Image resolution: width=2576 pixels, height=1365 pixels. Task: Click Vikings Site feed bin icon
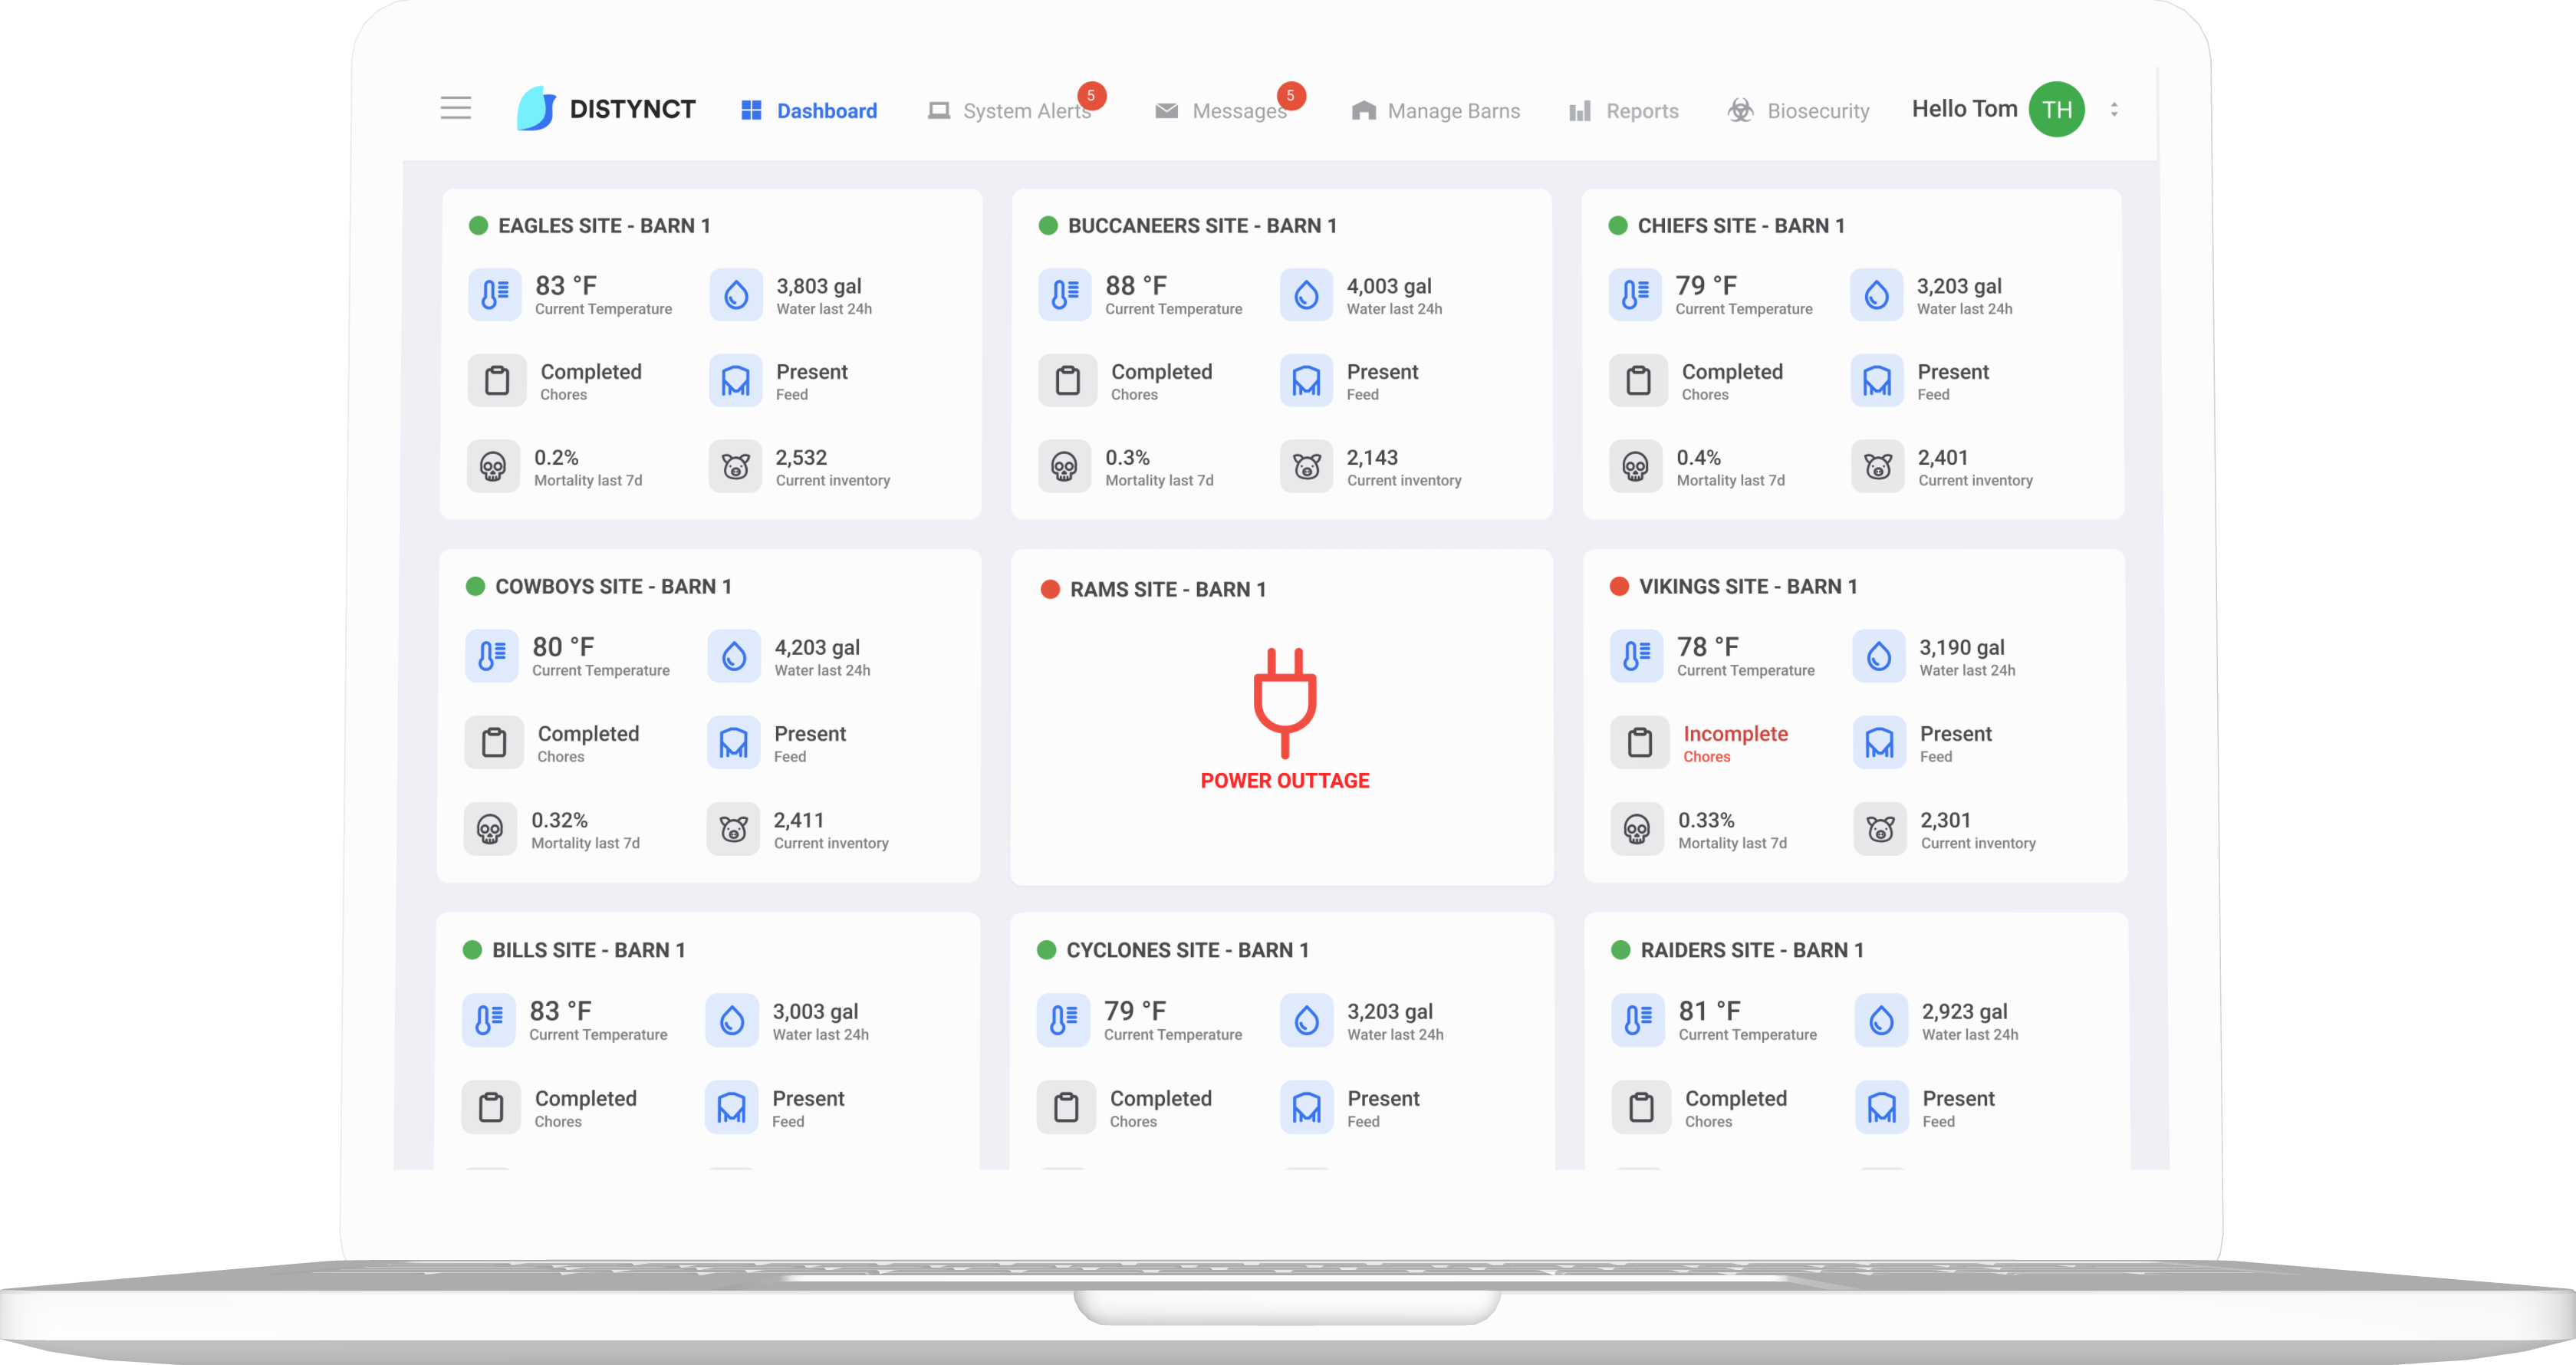[x=1879, y=742]
